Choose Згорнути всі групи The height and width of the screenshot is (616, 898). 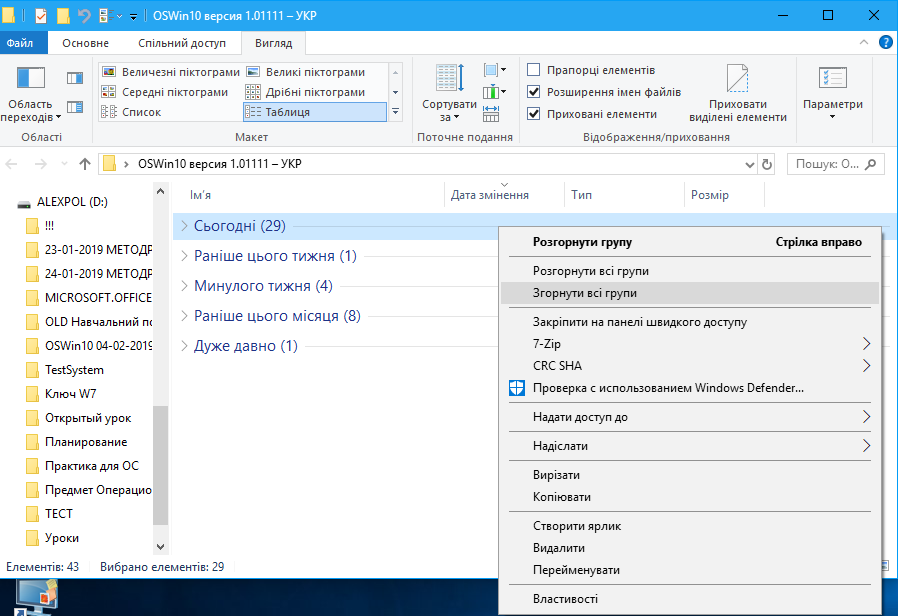[690, 293]
